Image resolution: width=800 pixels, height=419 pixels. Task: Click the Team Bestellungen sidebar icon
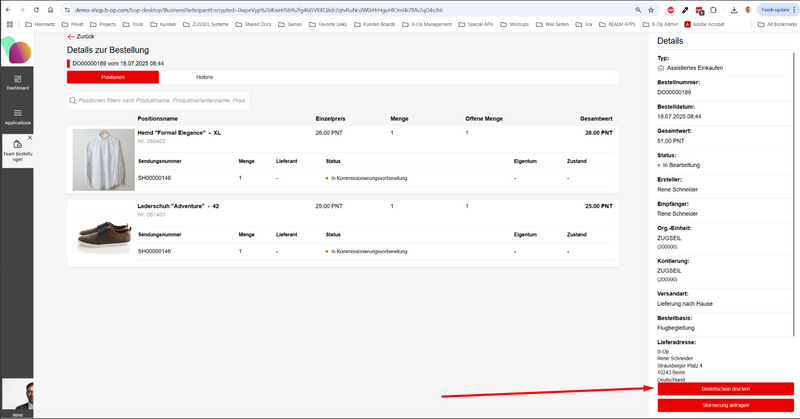pos(17,146)
